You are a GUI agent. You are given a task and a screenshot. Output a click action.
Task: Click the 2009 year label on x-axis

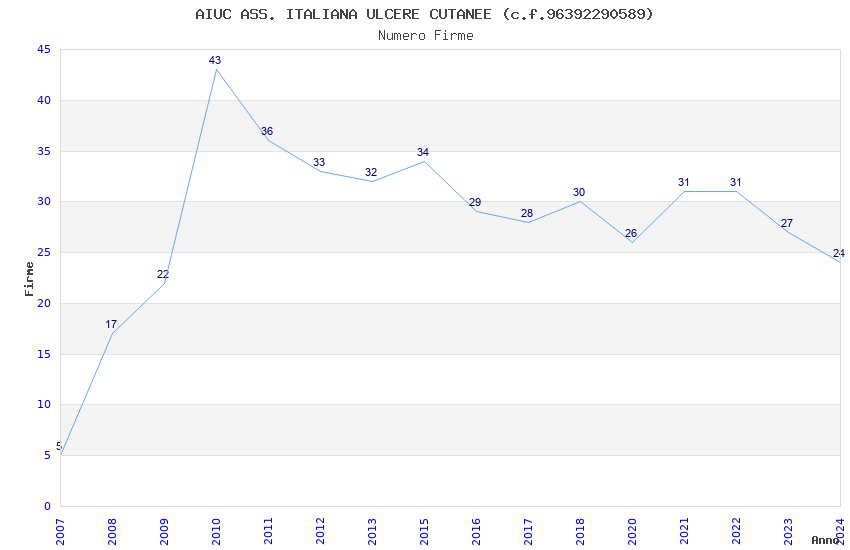coord(164,532)
